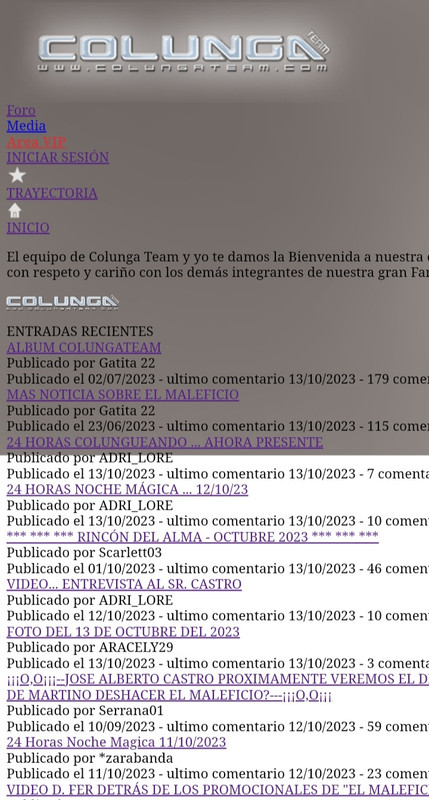Open 24 HORAS COLUNGUEANDO ... AHORA PRESENTE
The height and width of the screenshot is (800, 429).
(x=165, y=442)
